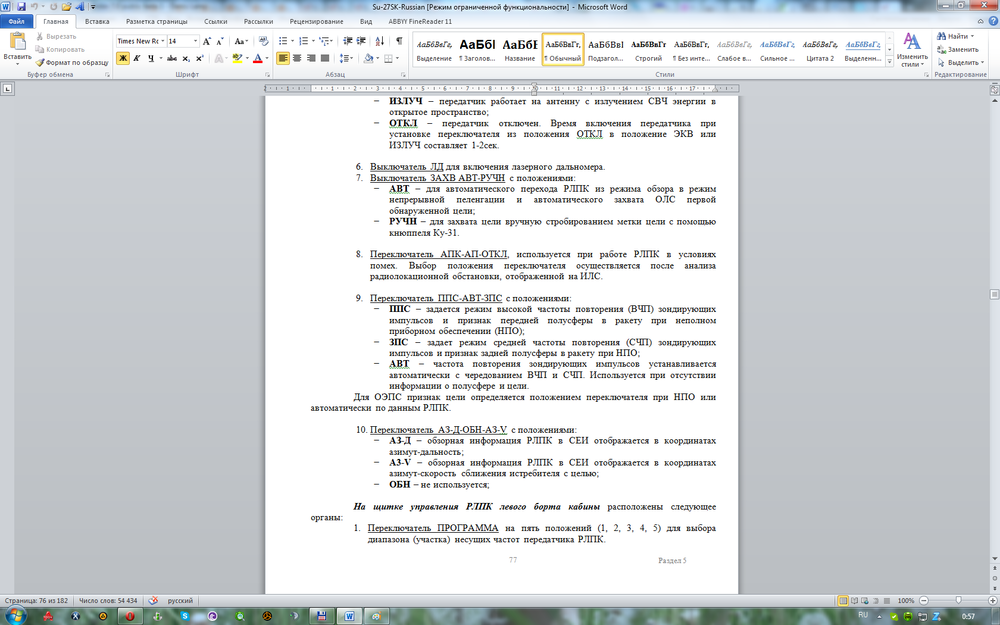Open Windows Start button
This screenshot has height=625, width=1000.
pos(15,616)
